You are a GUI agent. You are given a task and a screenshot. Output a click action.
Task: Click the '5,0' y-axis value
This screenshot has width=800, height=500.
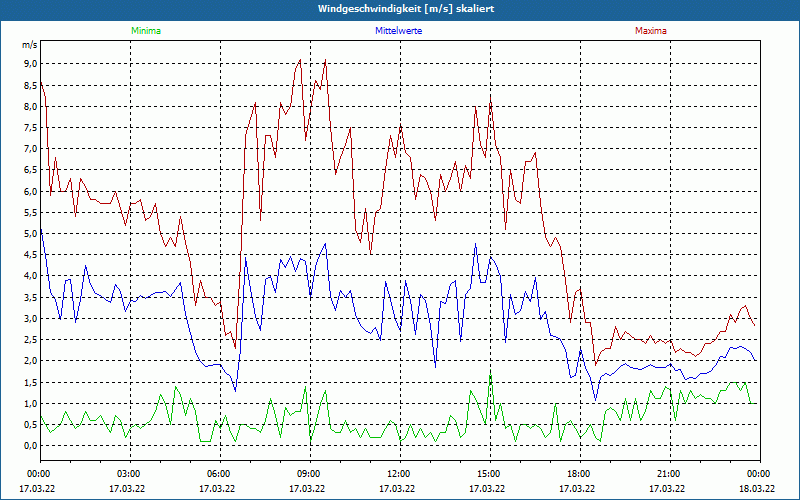(31, 234)
